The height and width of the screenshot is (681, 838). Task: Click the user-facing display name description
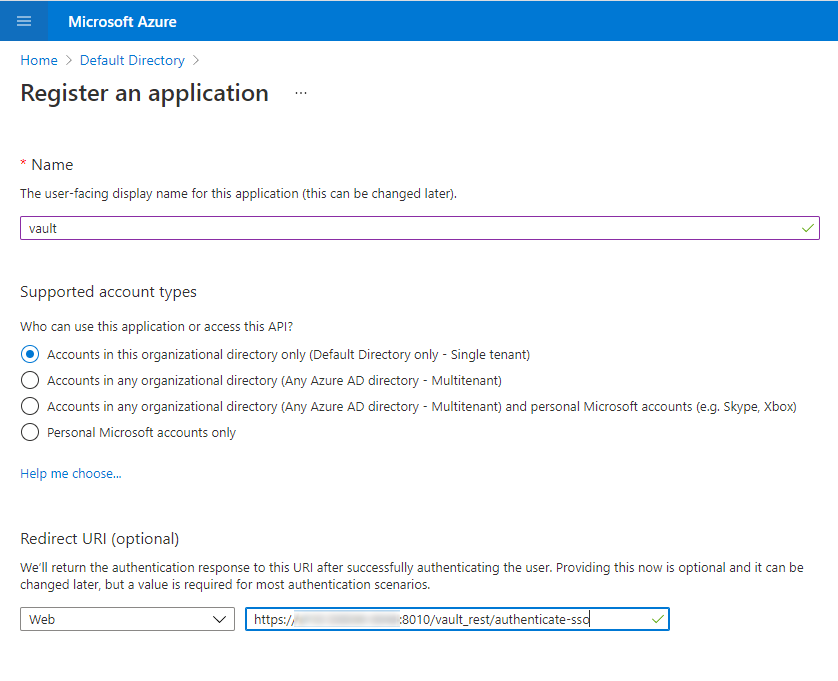pos(238,194)
